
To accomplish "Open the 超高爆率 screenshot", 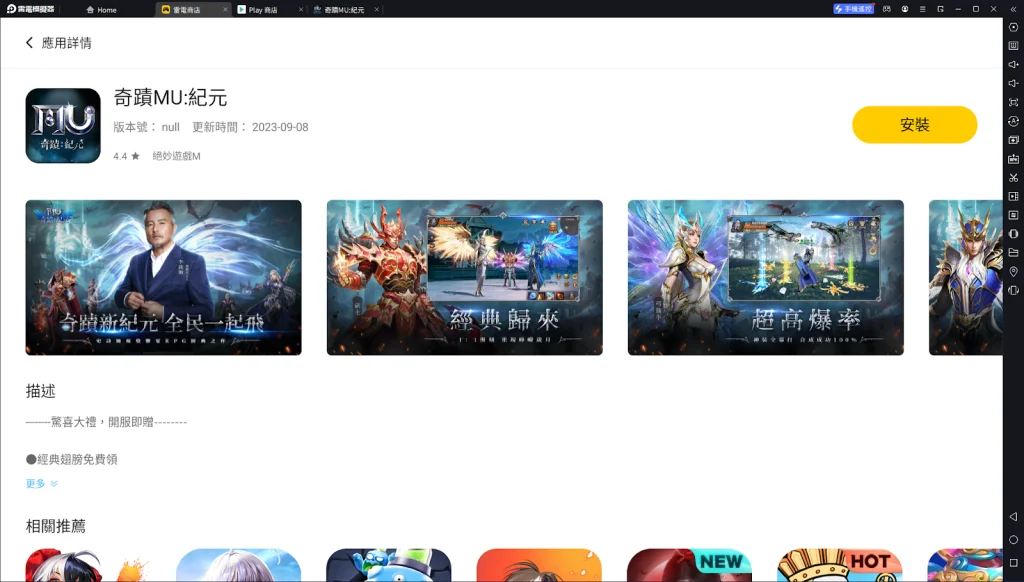I will (x=765, y=278).
